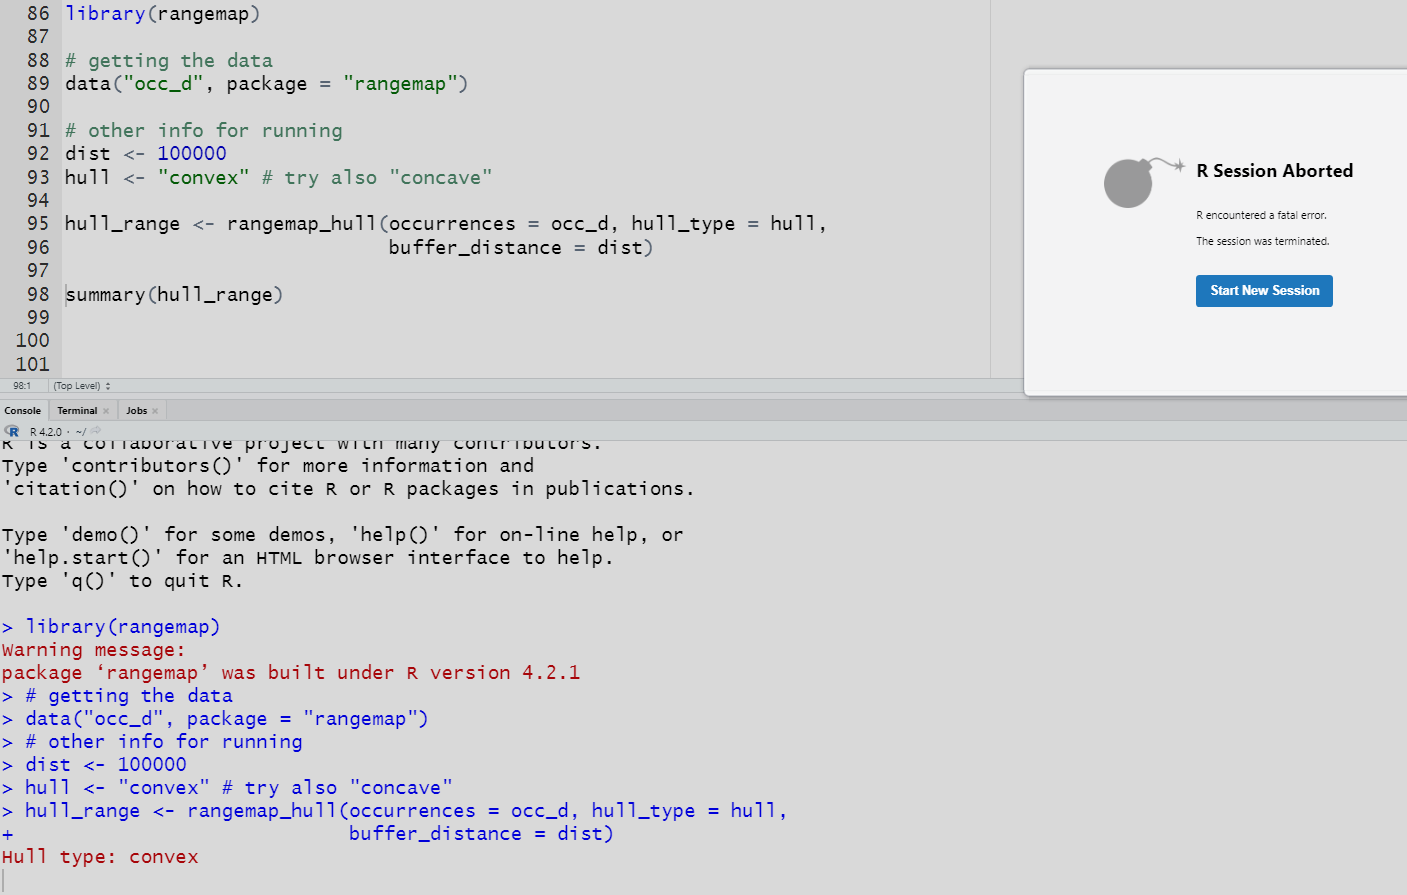1407x895 pixels.
Task: Close the Jobs tab with its X
Action: tap(155, 411)
